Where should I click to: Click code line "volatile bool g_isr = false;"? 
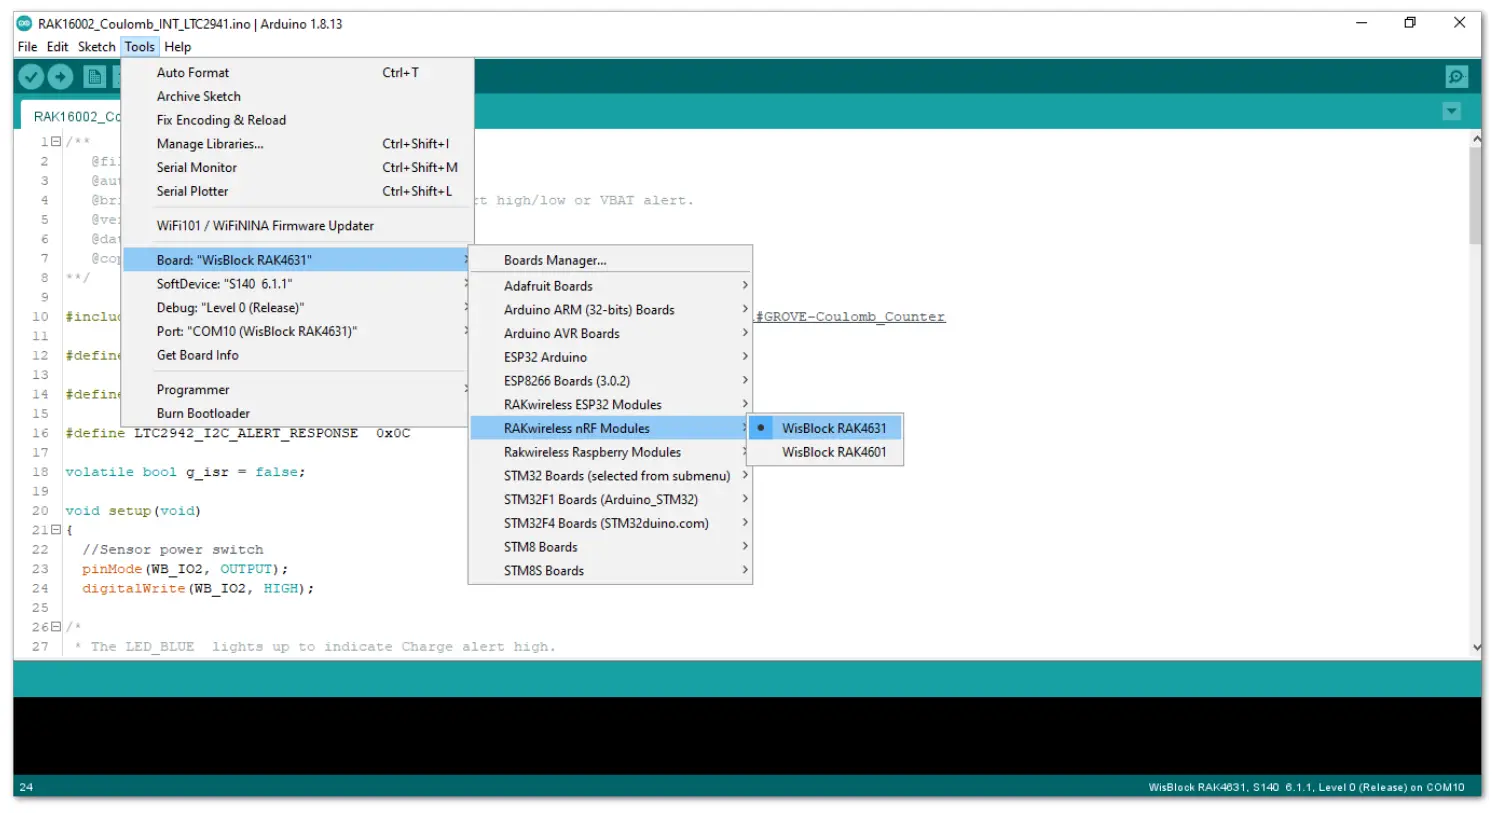click(x=185, y=472)
